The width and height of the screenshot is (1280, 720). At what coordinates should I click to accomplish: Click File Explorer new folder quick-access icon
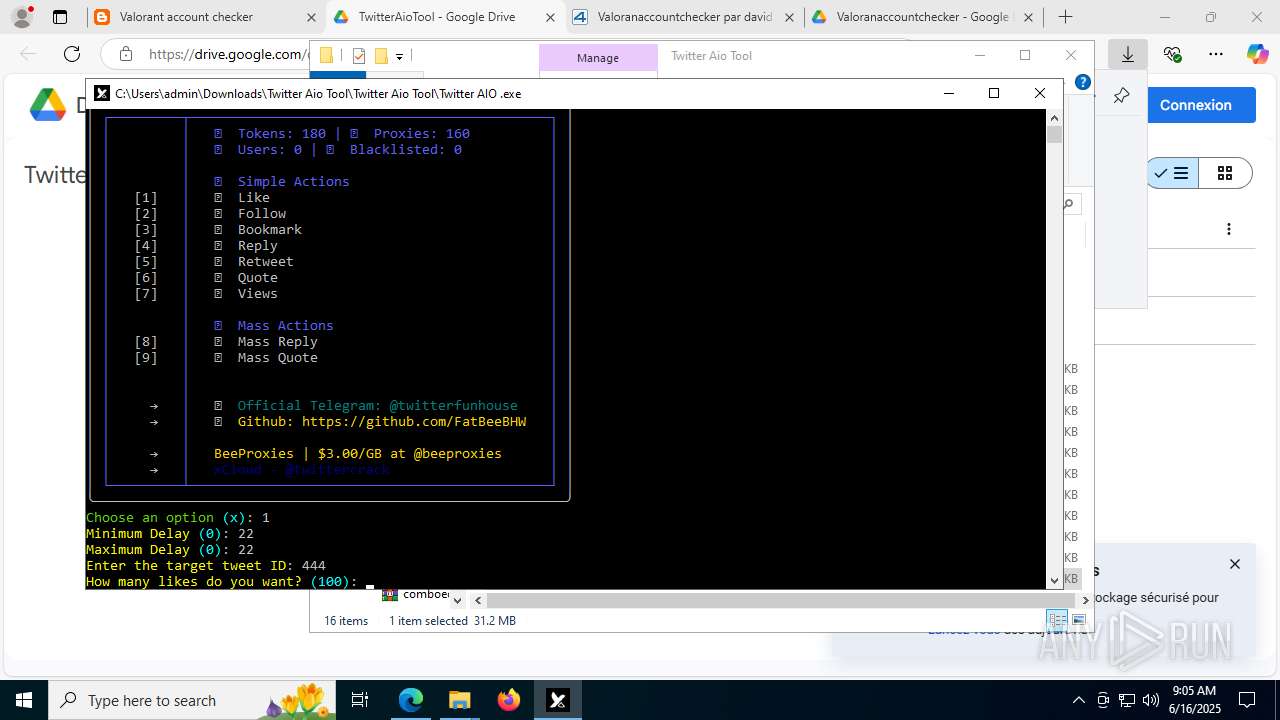click(x=381, y=56)
